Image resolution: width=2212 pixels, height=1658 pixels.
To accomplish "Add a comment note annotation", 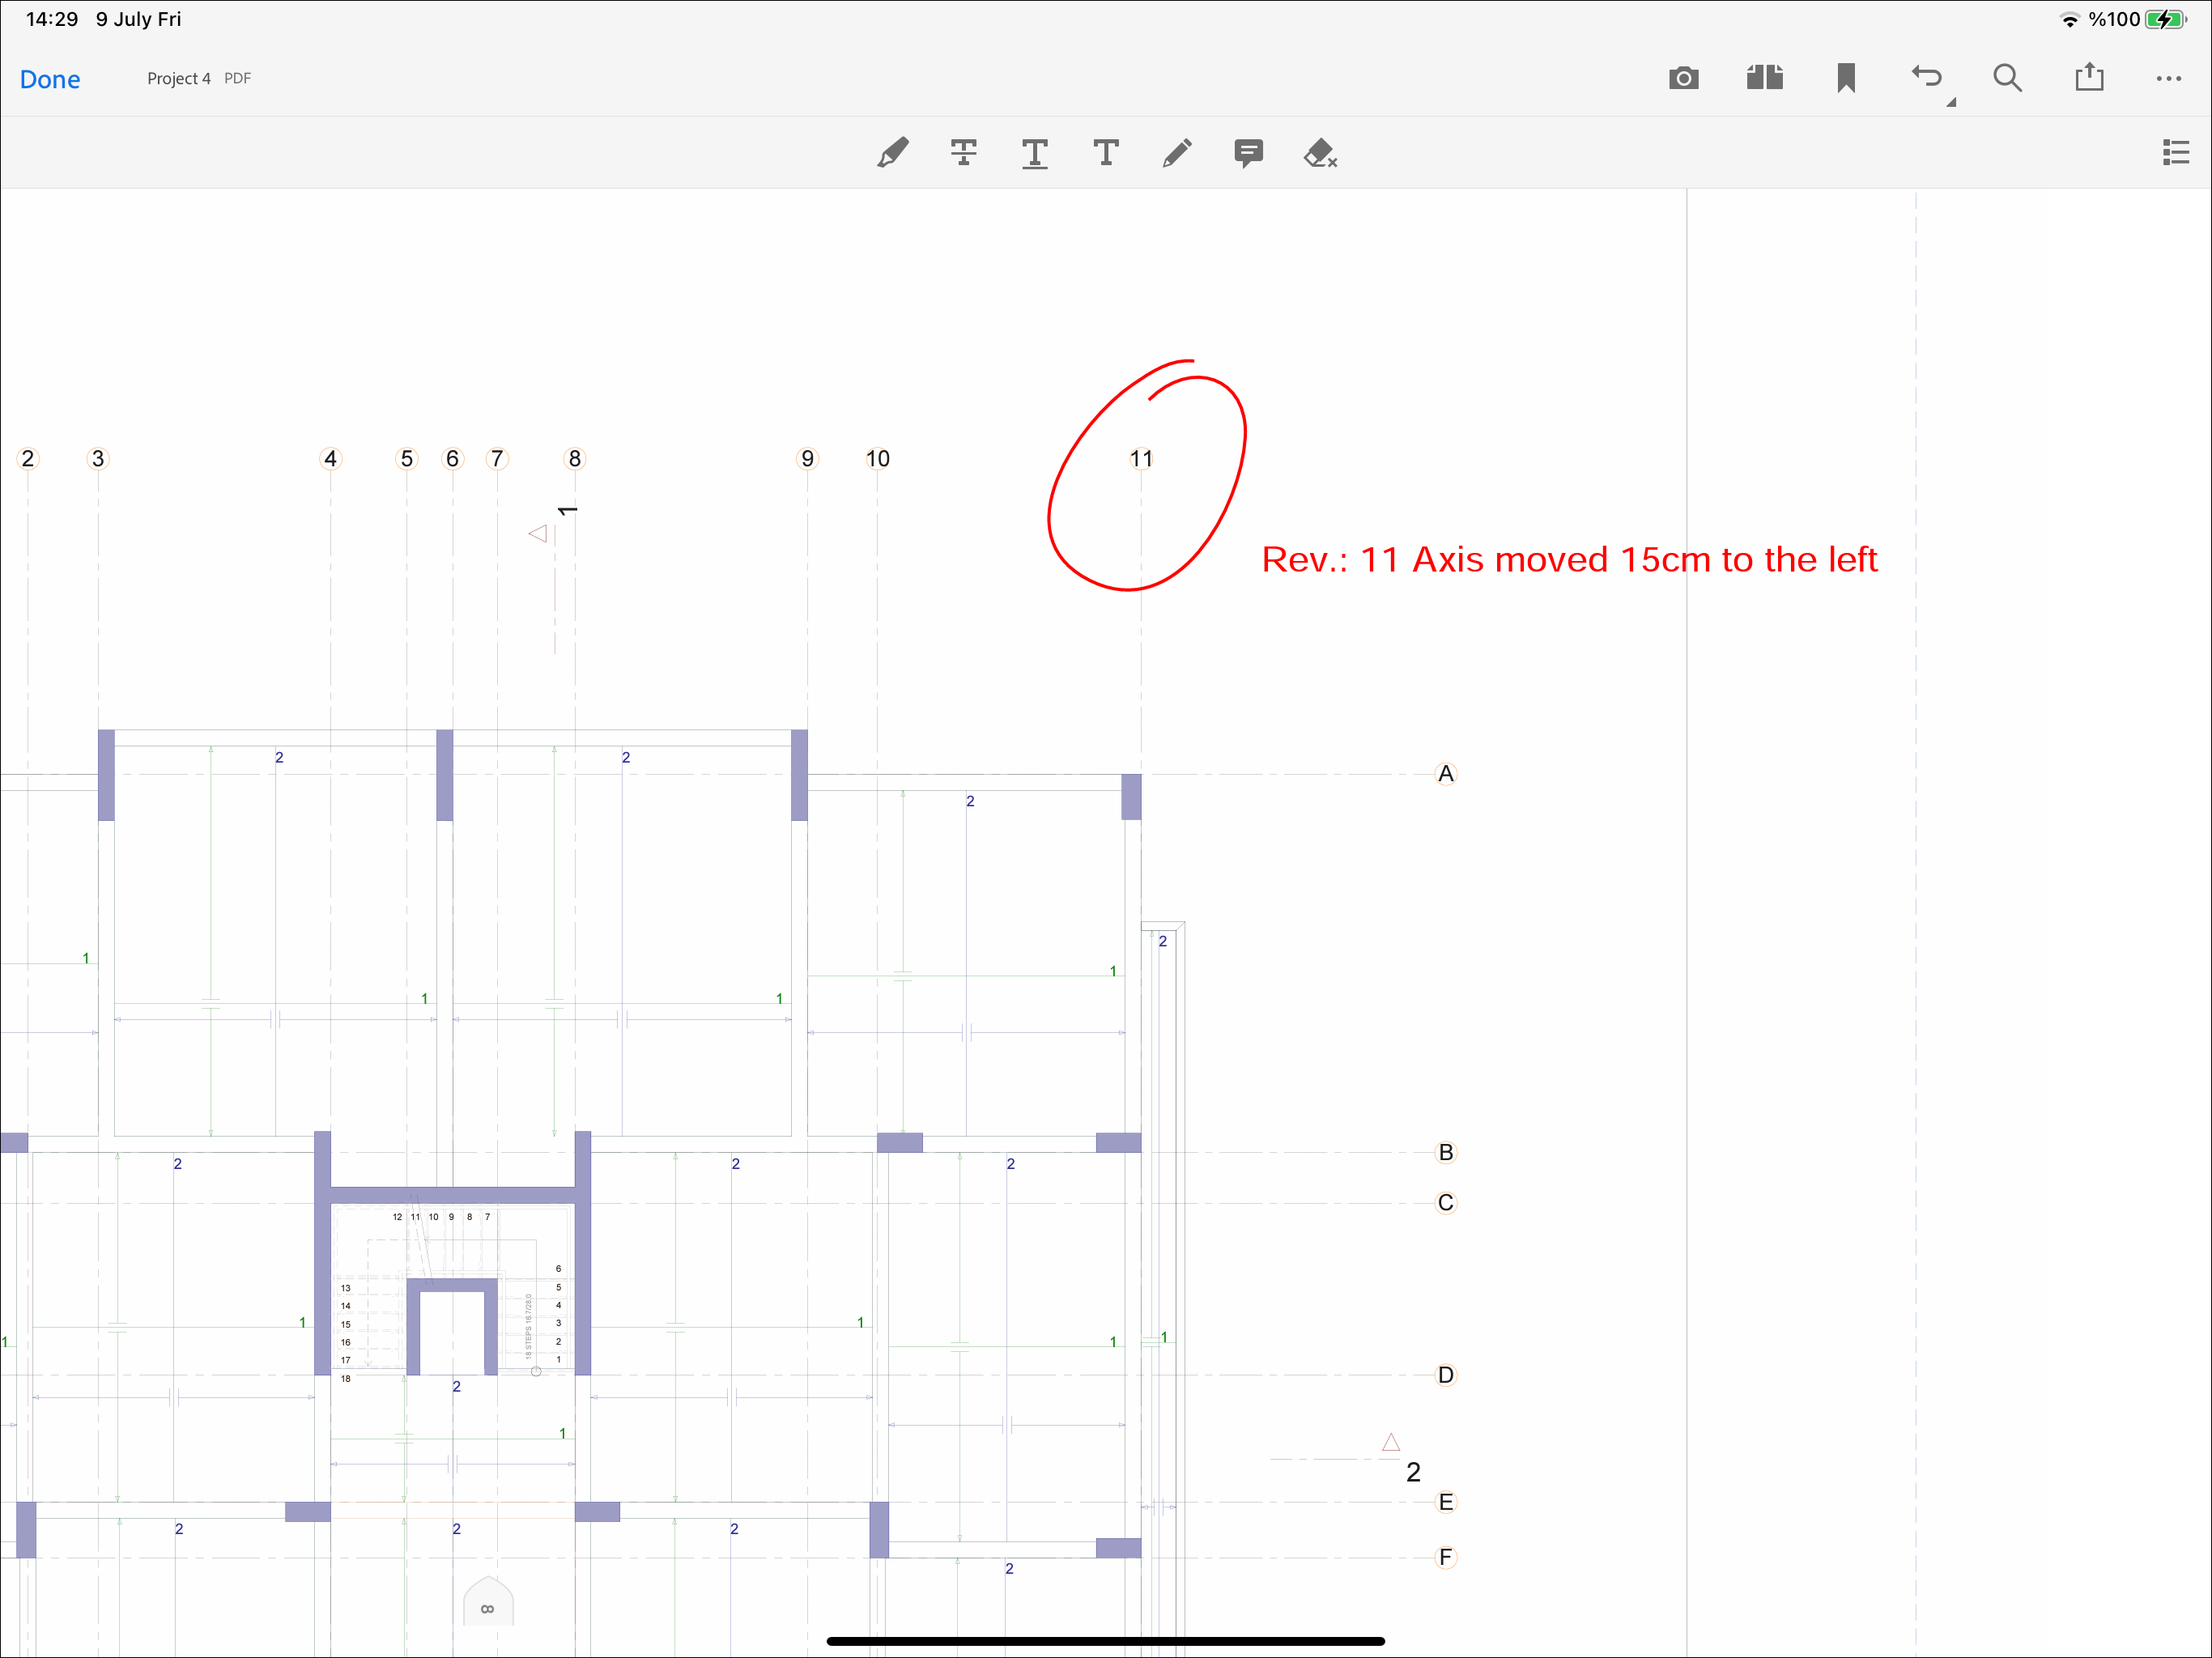I will pyautogui.click(x=1248, y=153).
